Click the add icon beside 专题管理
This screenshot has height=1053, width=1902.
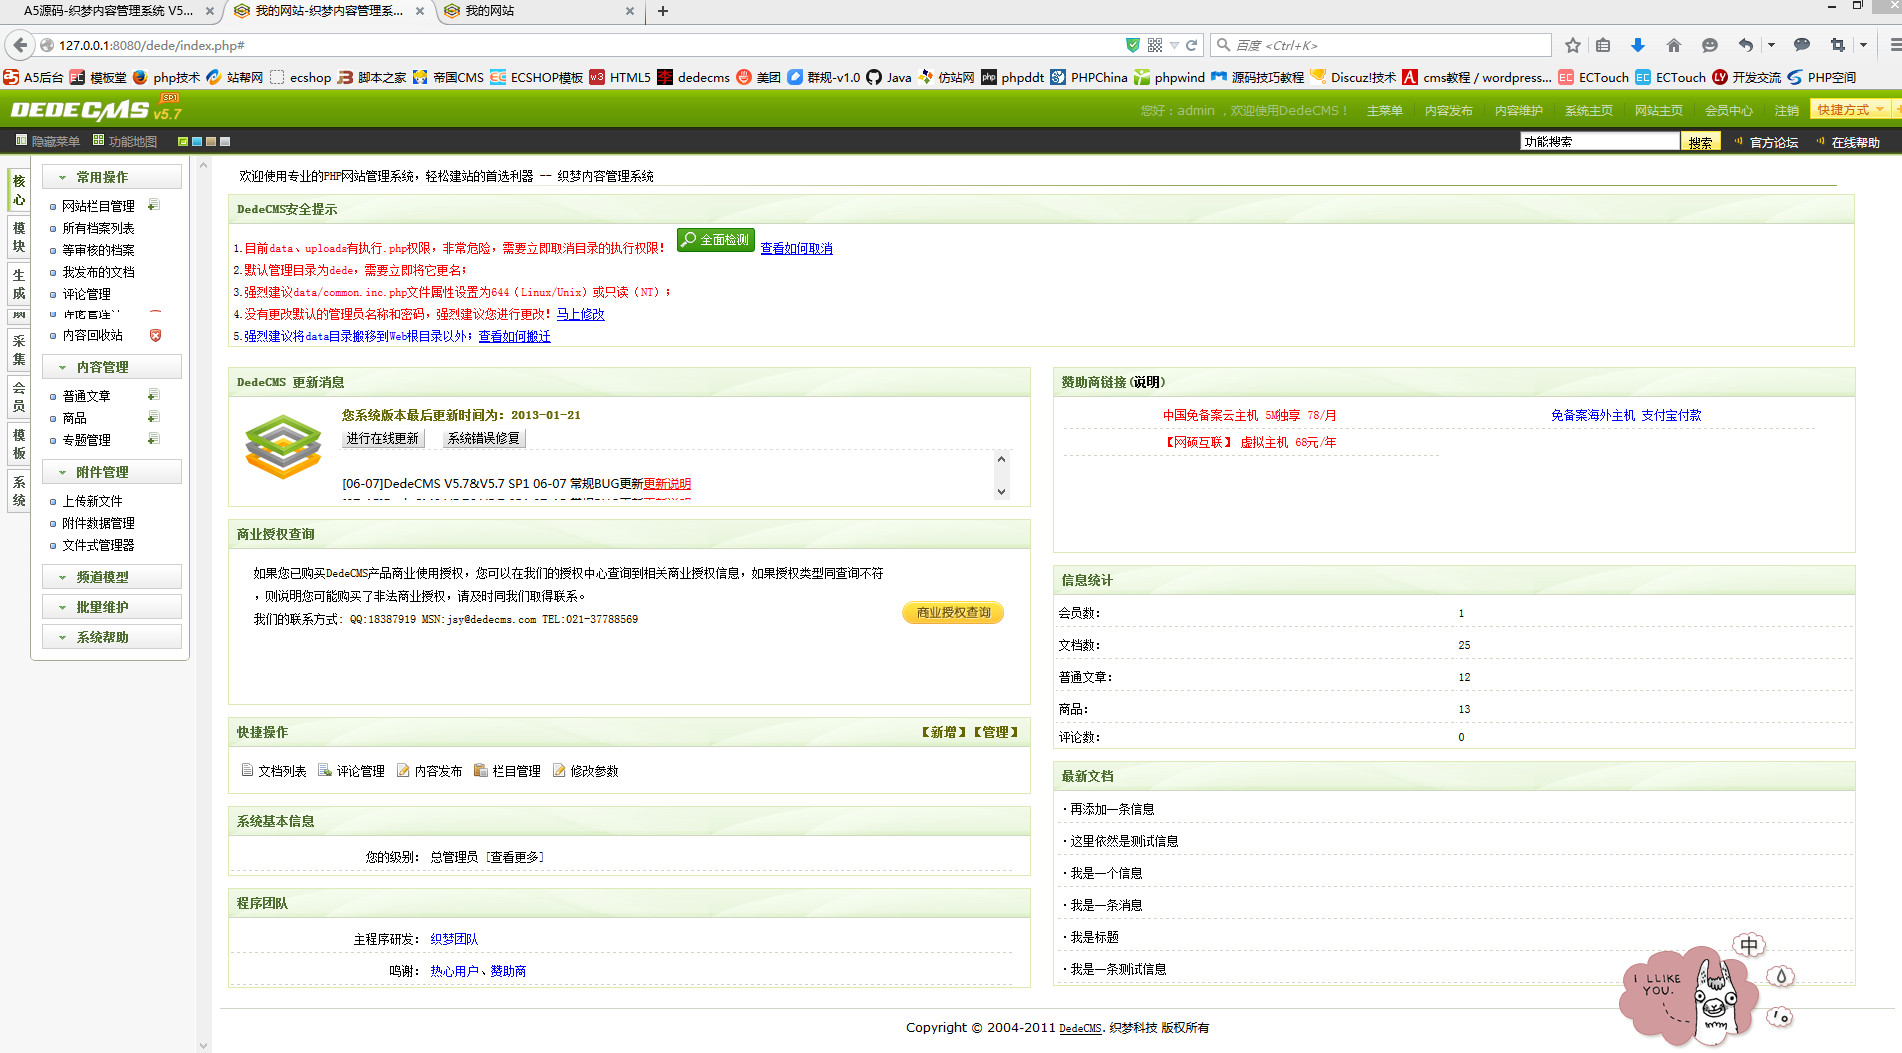tap(153, 439)
